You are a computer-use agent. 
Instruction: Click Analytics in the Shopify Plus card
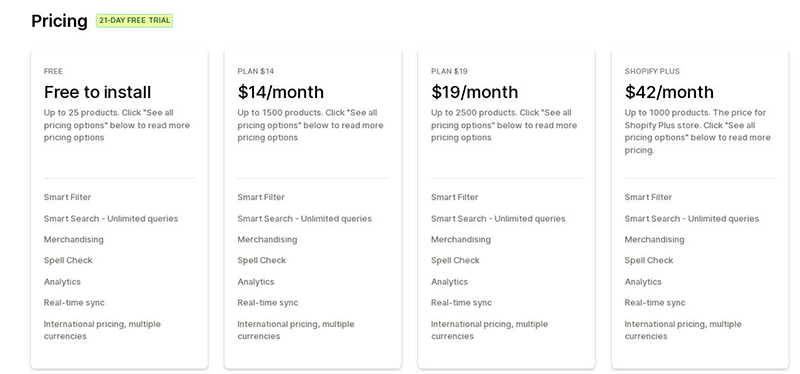tap(643, 282)
